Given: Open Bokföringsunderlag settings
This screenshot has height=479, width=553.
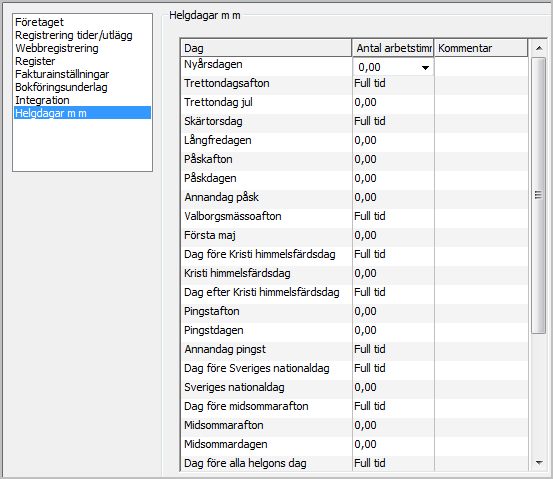Looking at the screenshot, I should [61, 87].
